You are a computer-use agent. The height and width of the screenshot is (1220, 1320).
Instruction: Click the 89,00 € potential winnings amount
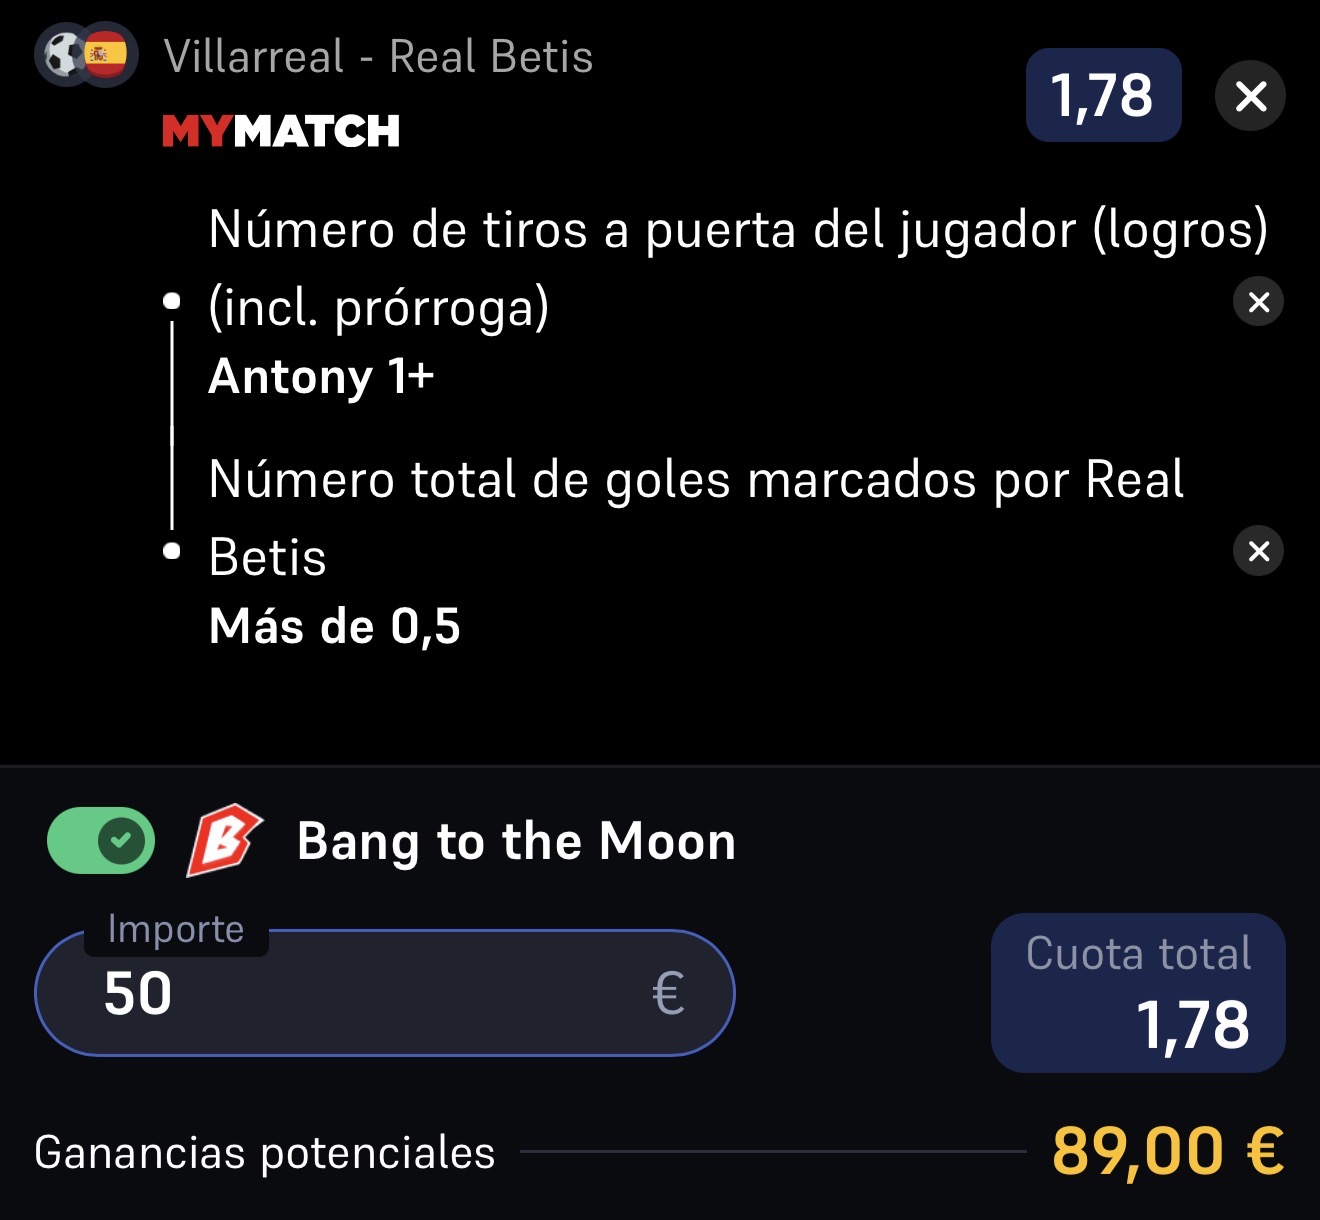[x=1168, y=1151]
